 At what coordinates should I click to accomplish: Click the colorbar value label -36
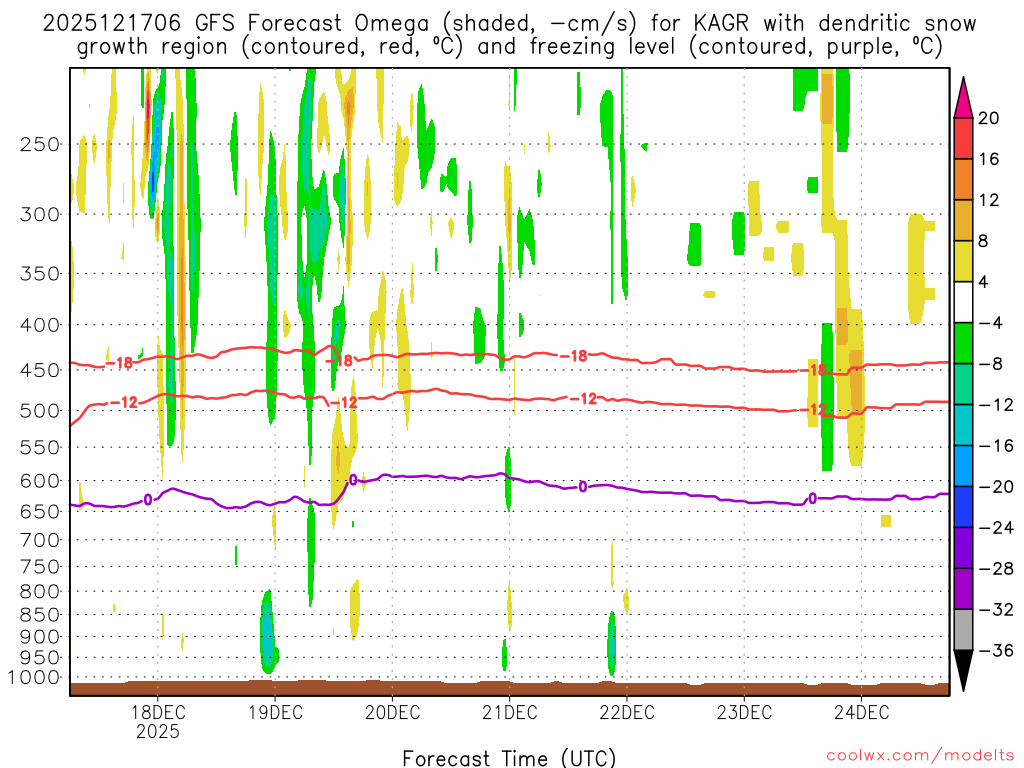(995, 650)
